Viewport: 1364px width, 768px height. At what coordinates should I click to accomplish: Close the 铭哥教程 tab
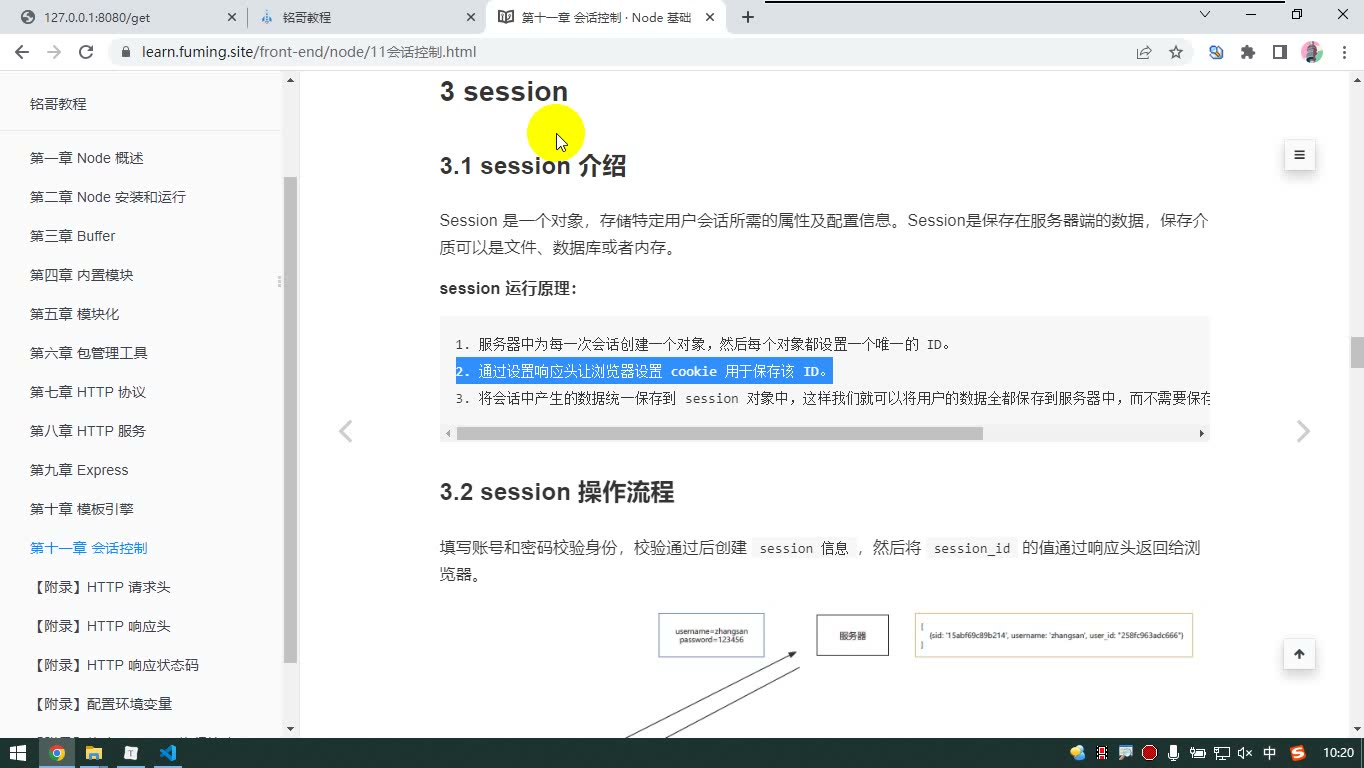click(471, 17)
